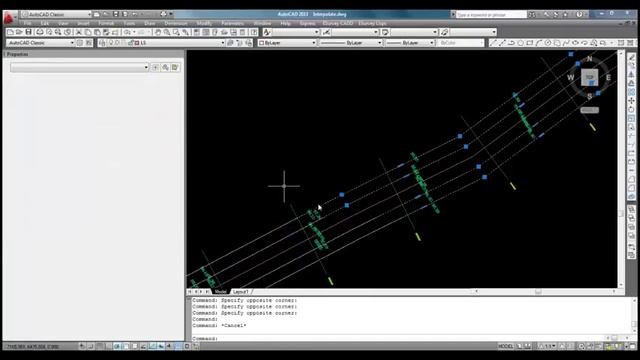The image size is (640, 360).
Task: Select the Zoom Realtime tool
Action: (x=167, y=32)
